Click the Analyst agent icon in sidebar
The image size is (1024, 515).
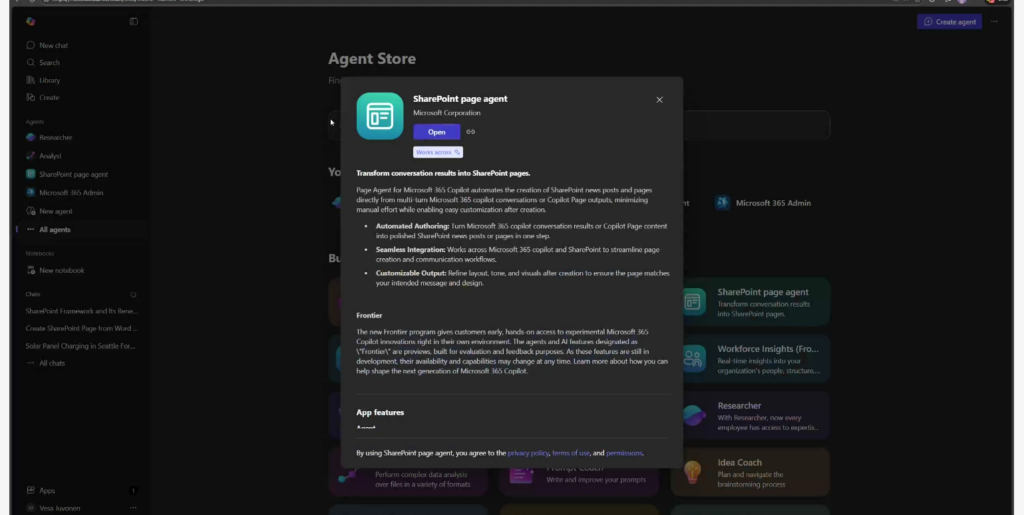(x=31, y=156)
